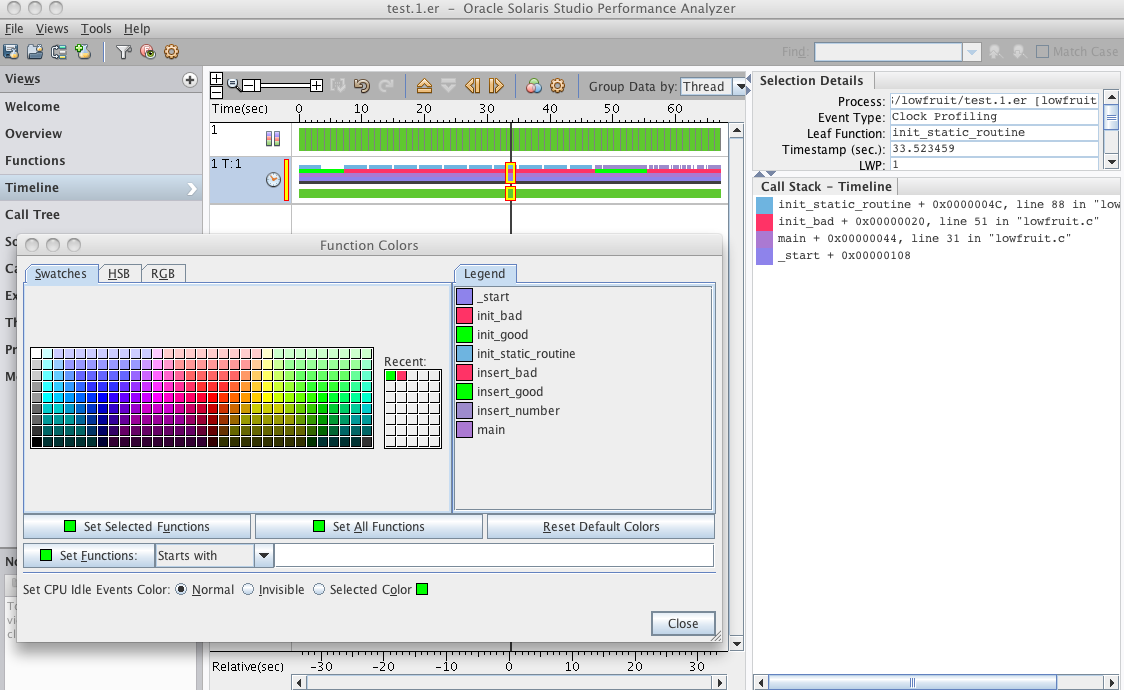Click the Set Functions button
This screenshot has height=690, width=1124.
point(89,555)
